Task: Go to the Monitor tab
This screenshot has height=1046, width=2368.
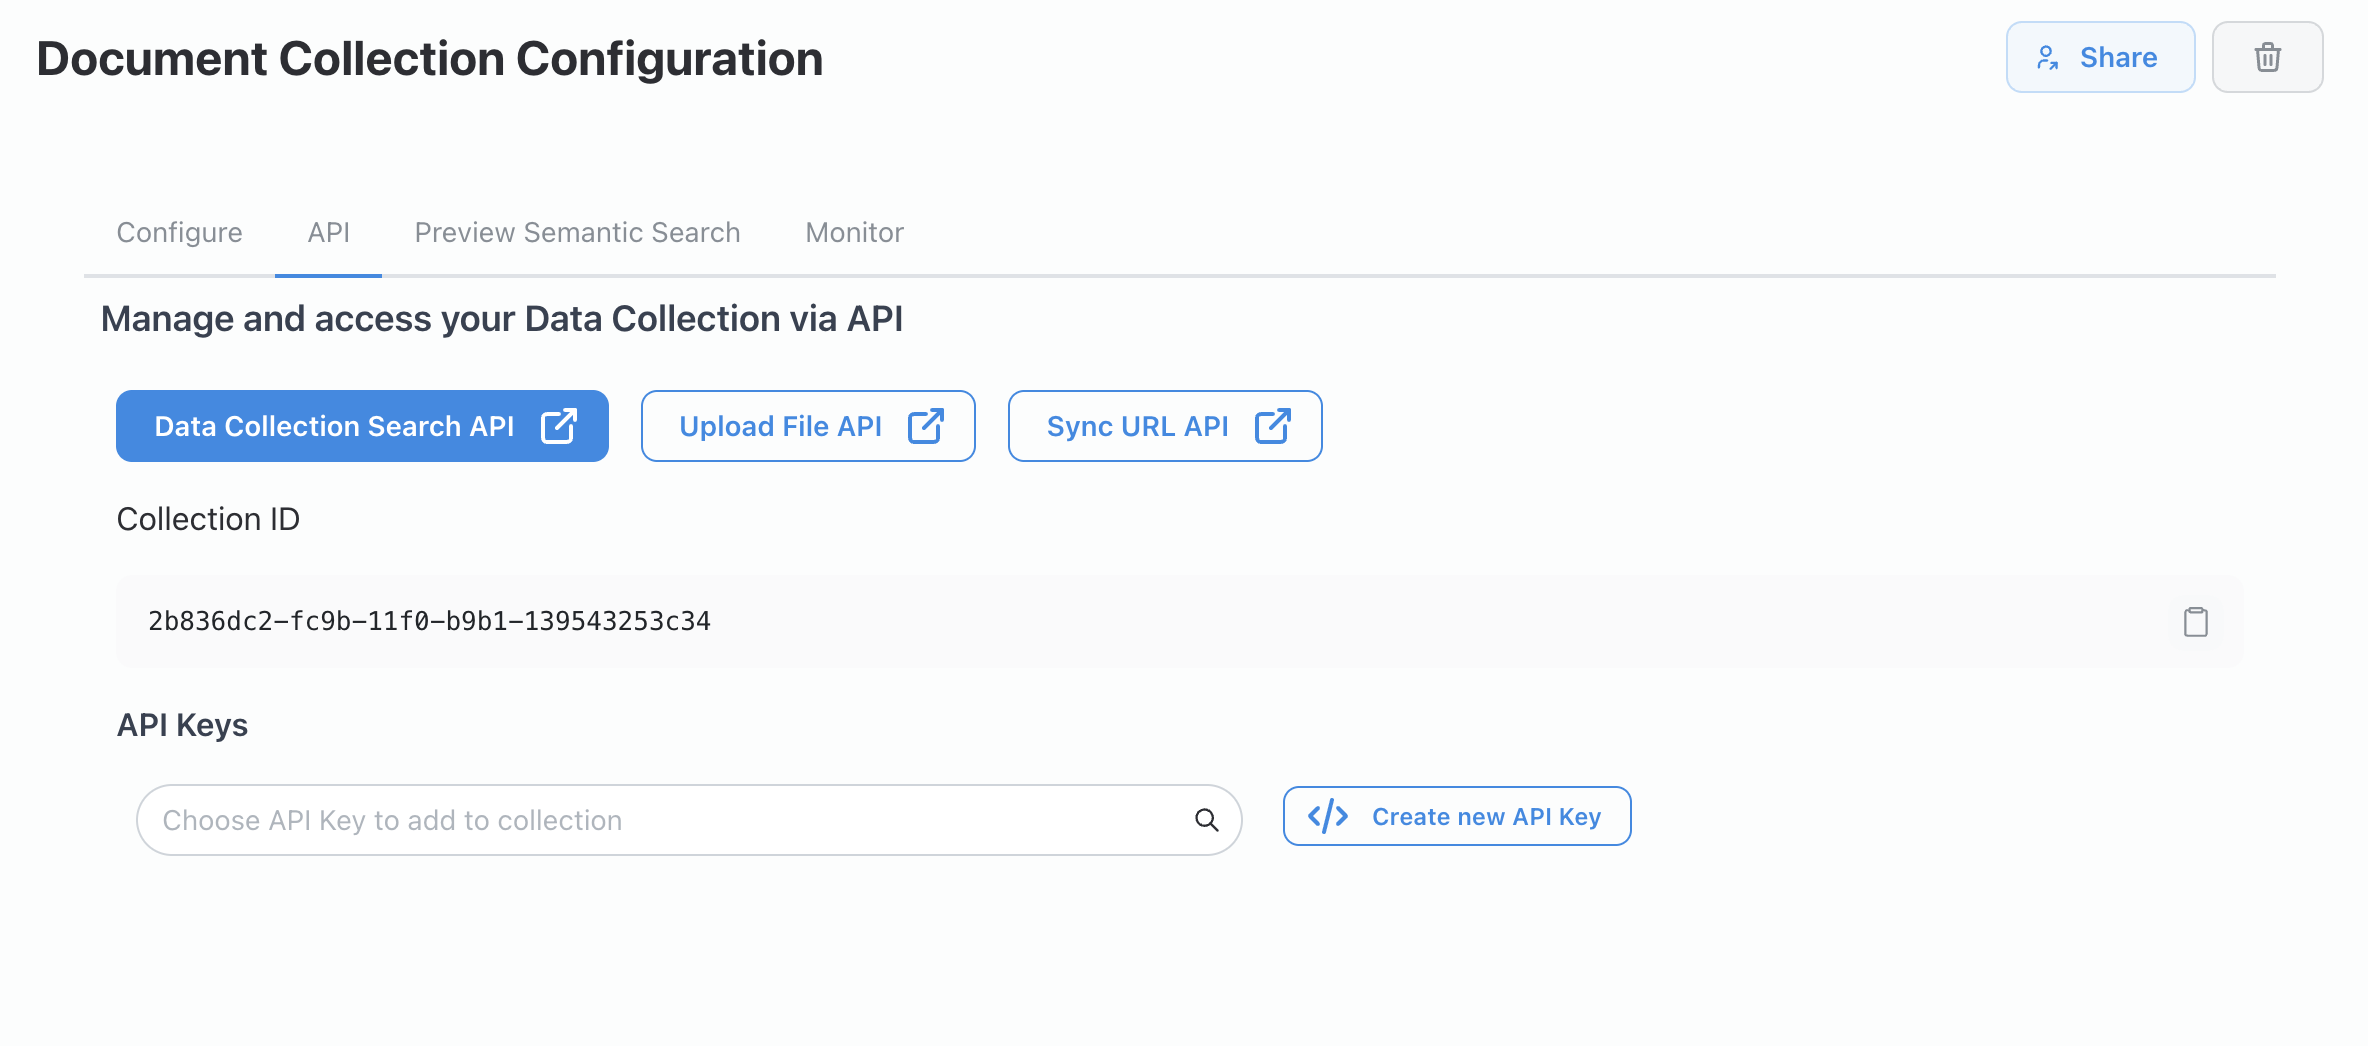Action: tap(855, 233)
